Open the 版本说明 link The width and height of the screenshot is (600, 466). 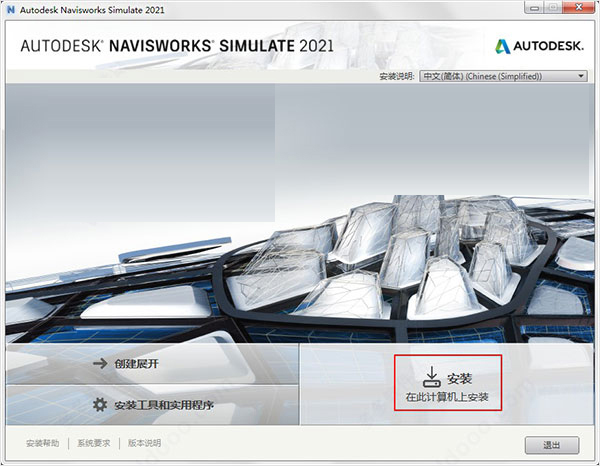[144, 443]
